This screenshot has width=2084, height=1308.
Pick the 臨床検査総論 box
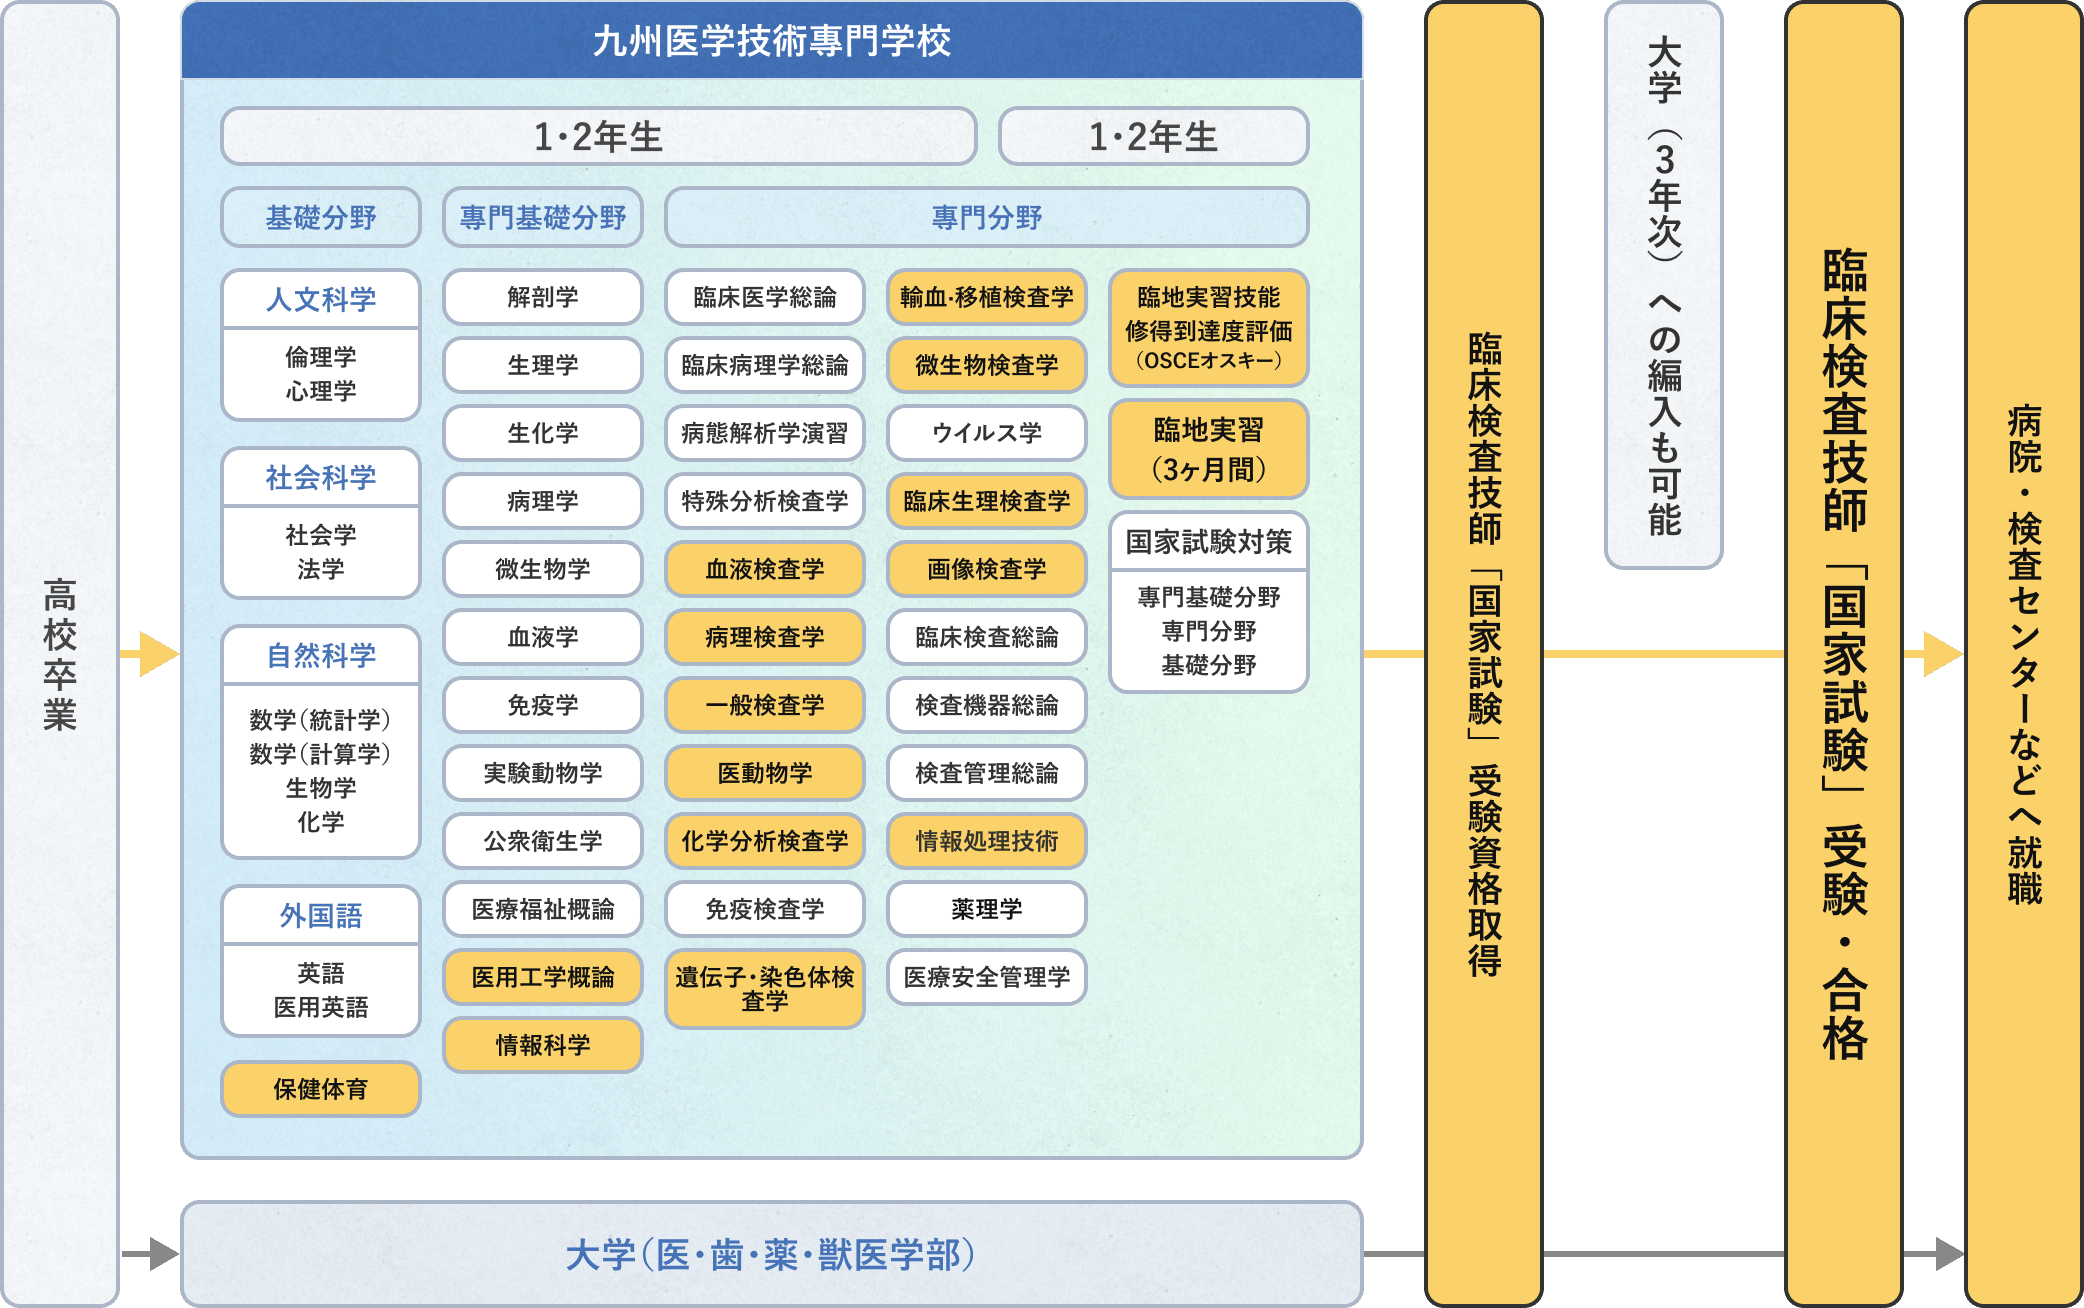(x=987, y=637)
